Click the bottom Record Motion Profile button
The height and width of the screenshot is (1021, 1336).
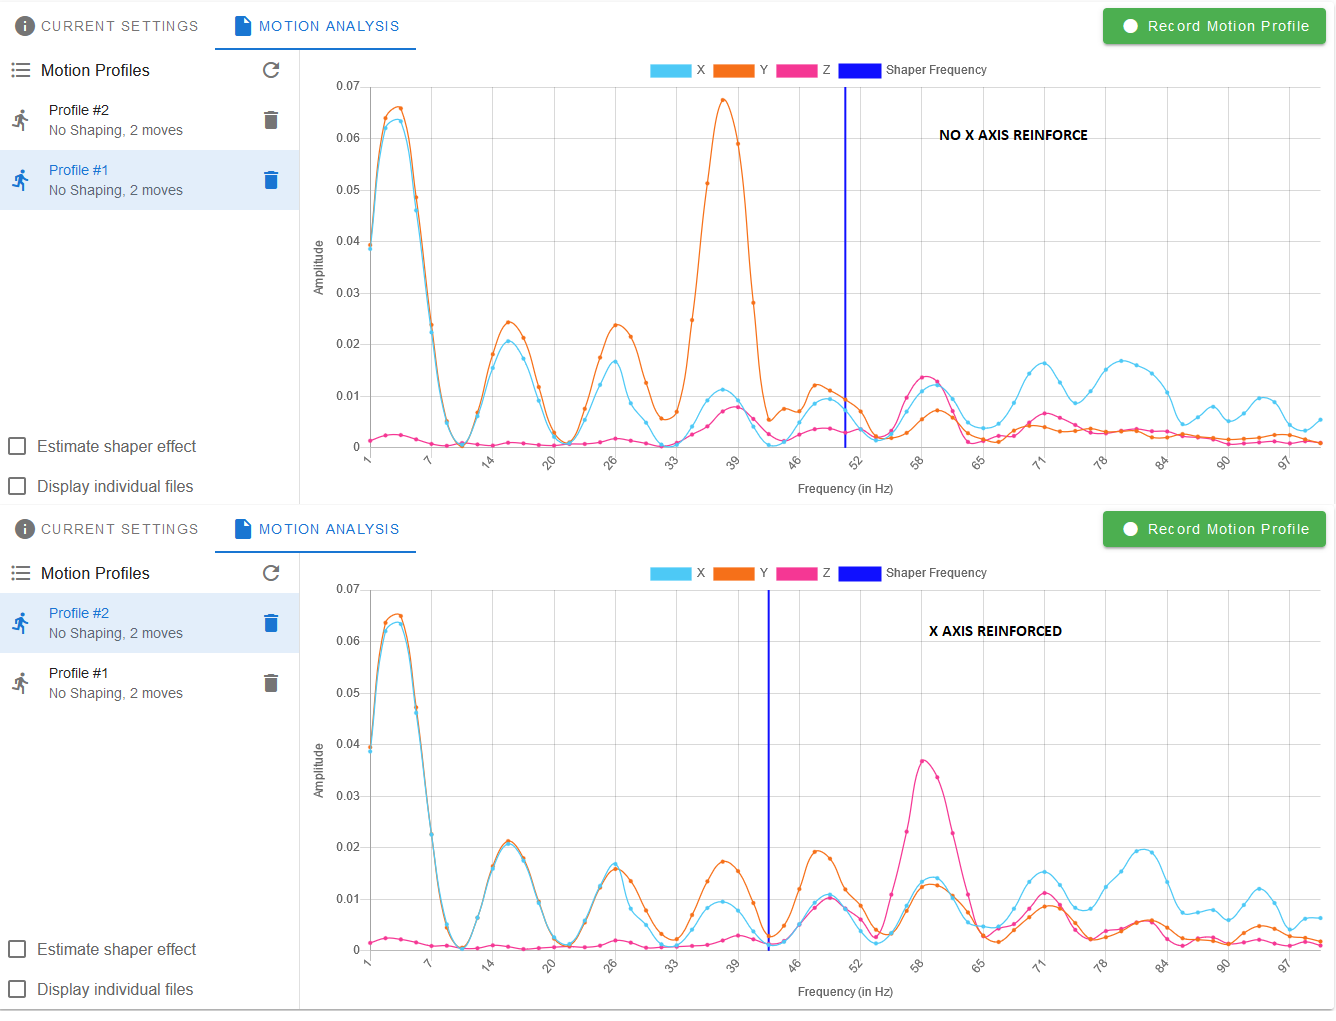[1214, 529]
